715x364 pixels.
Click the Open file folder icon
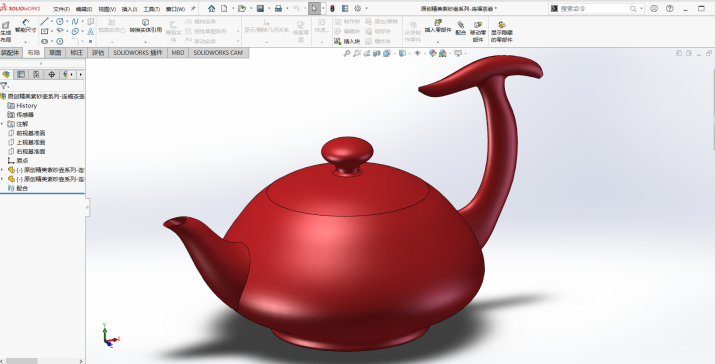pyautogui.click(x=242, y=8)
